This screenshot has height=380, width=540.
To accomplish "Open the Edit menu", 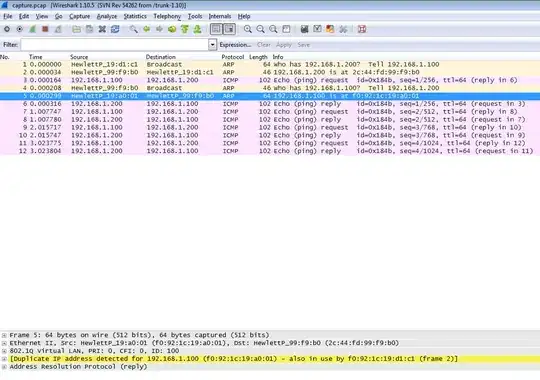I will tap(24, 16).
